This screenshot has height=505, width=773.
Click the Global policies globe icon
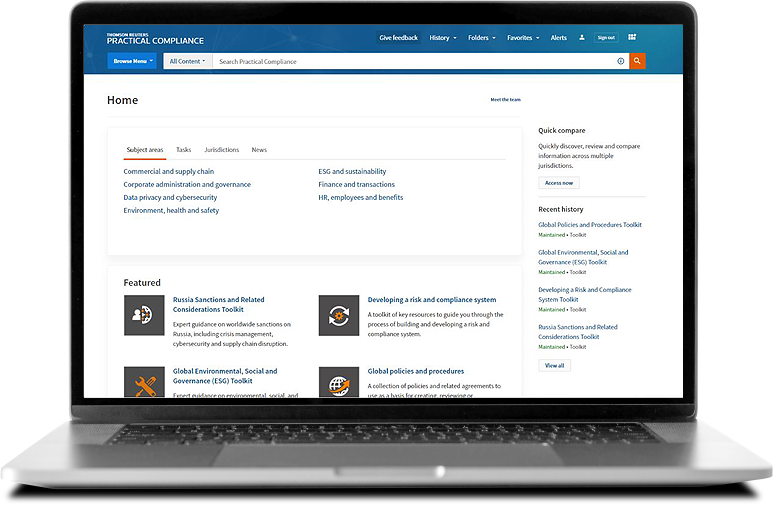338,383
